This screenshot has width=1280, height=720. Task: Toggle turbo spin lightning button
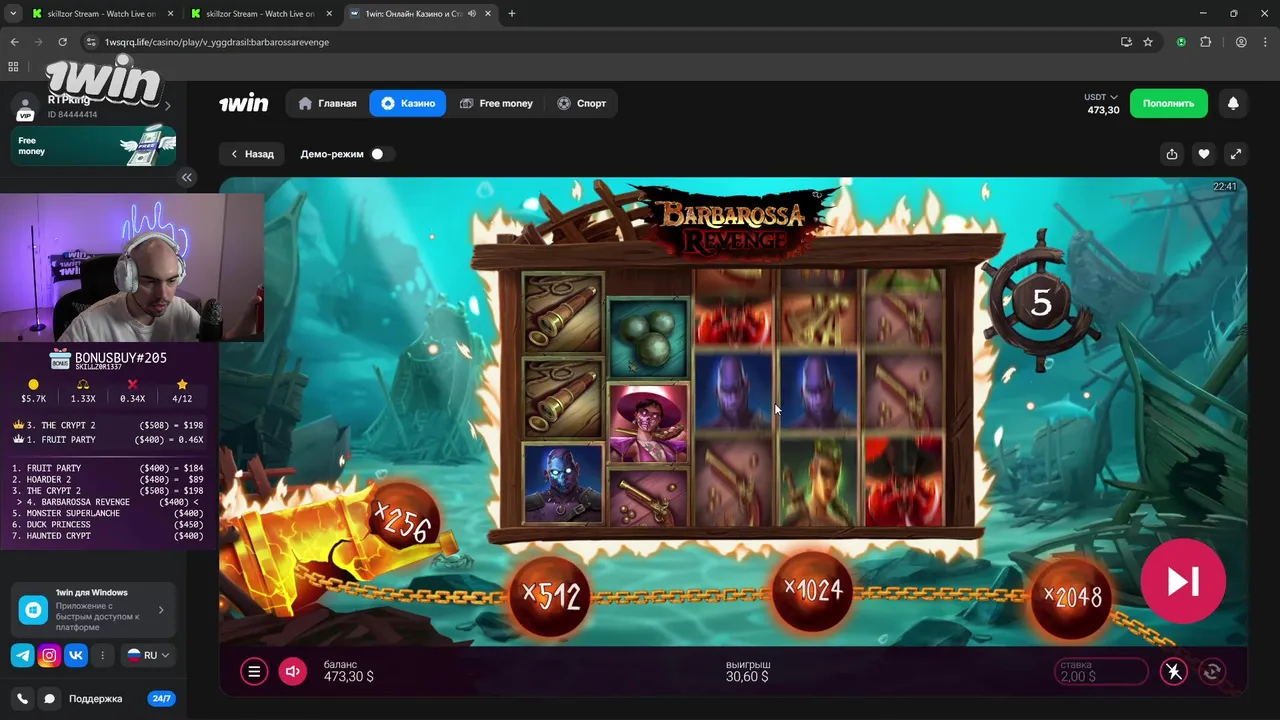pos(1174,672)
